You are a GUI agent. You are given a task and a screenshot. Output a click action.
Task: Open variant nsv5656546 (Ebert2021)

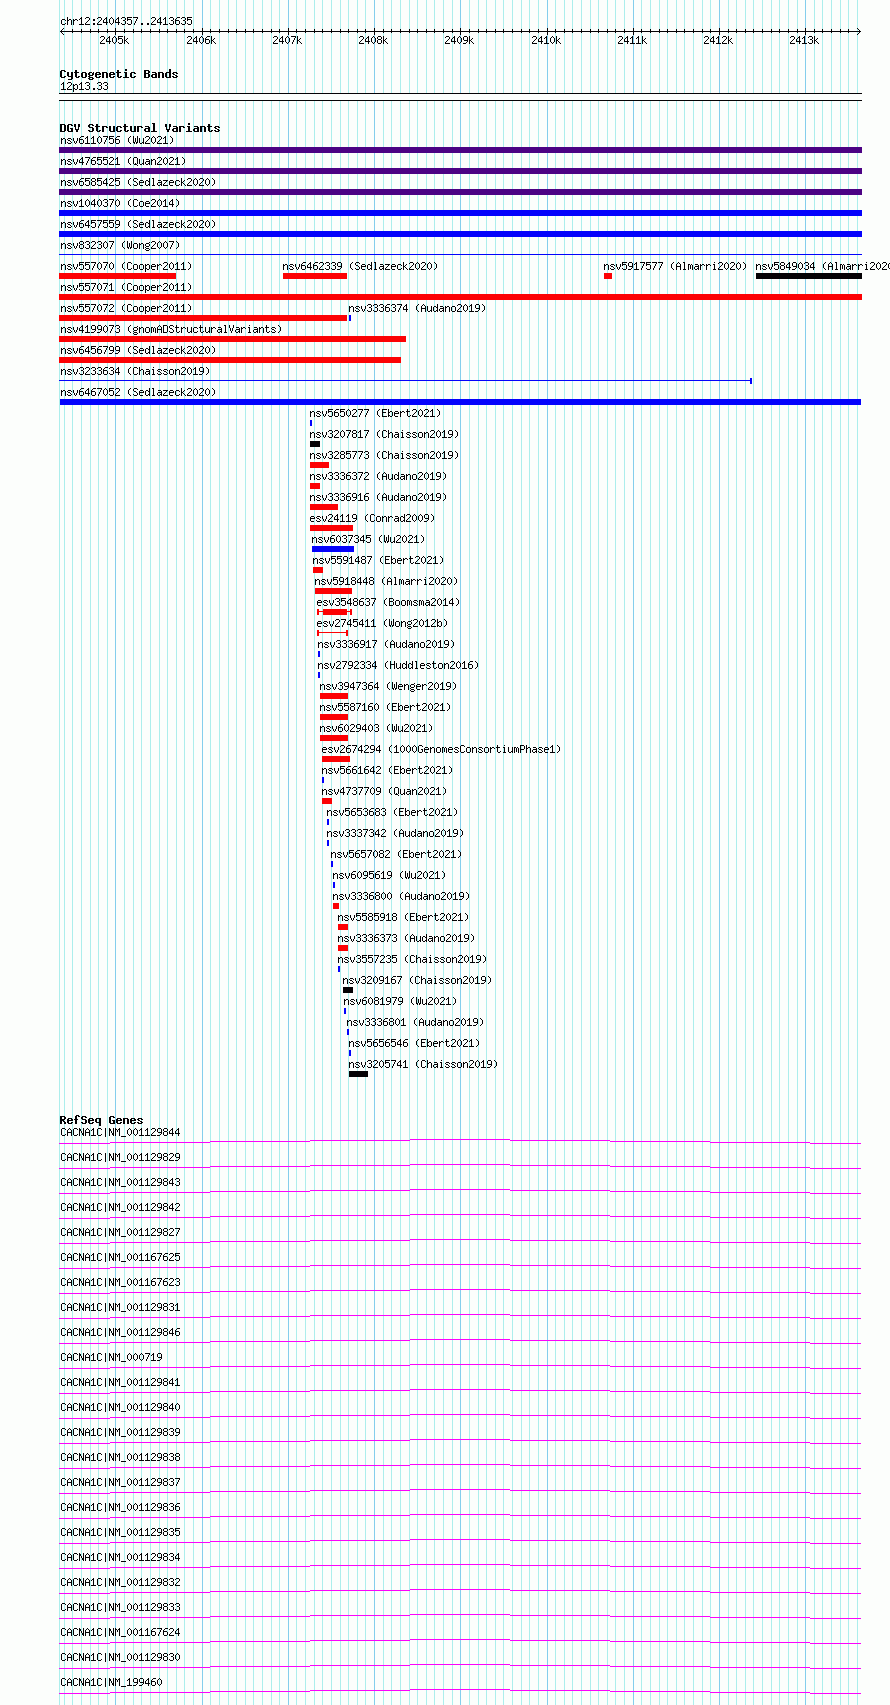click(x=414, y=1043)
